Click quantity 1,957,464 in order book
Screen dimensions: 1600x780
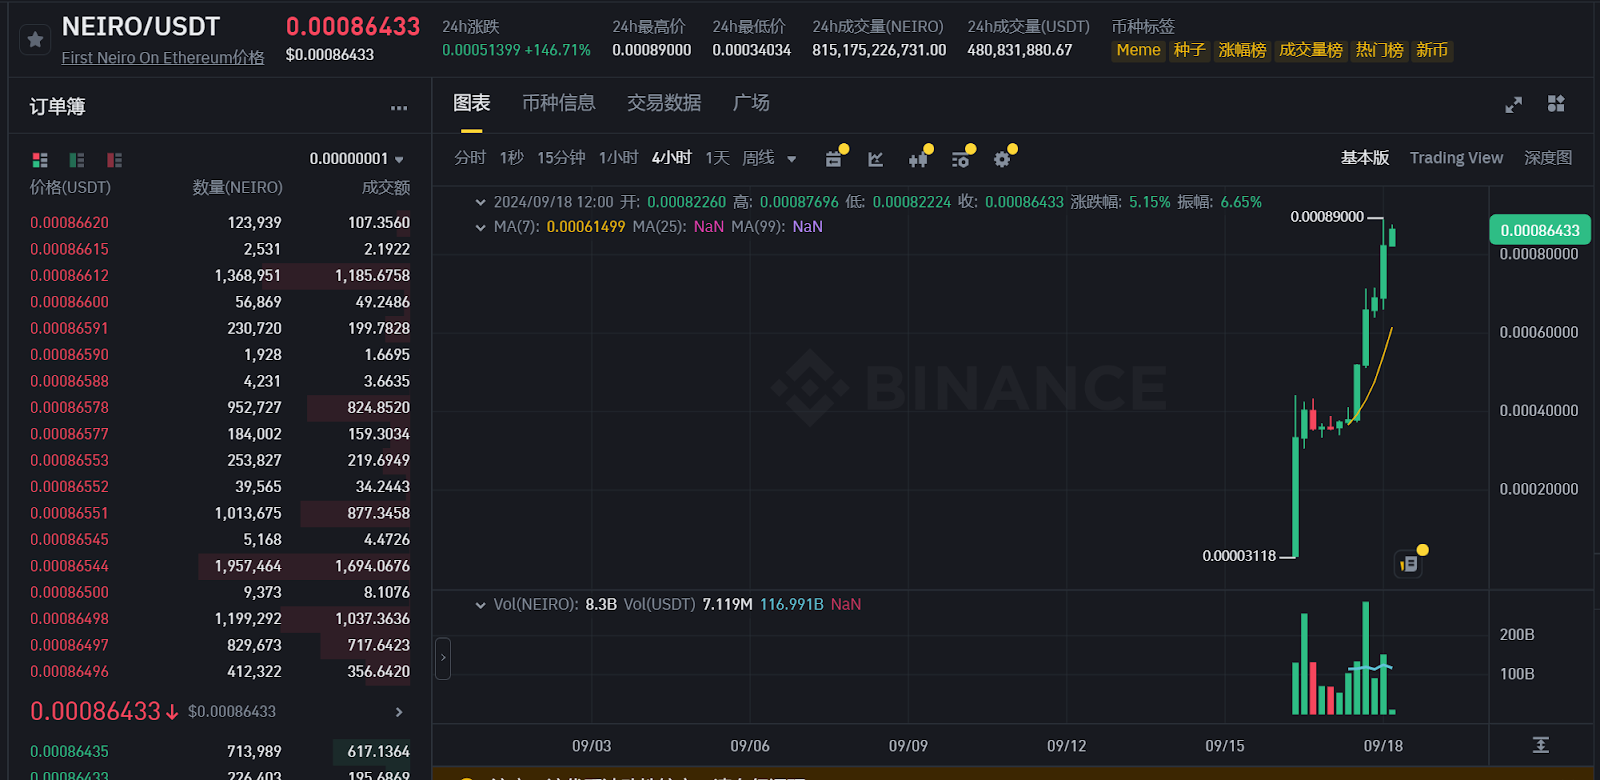click(x=248, y=566)
